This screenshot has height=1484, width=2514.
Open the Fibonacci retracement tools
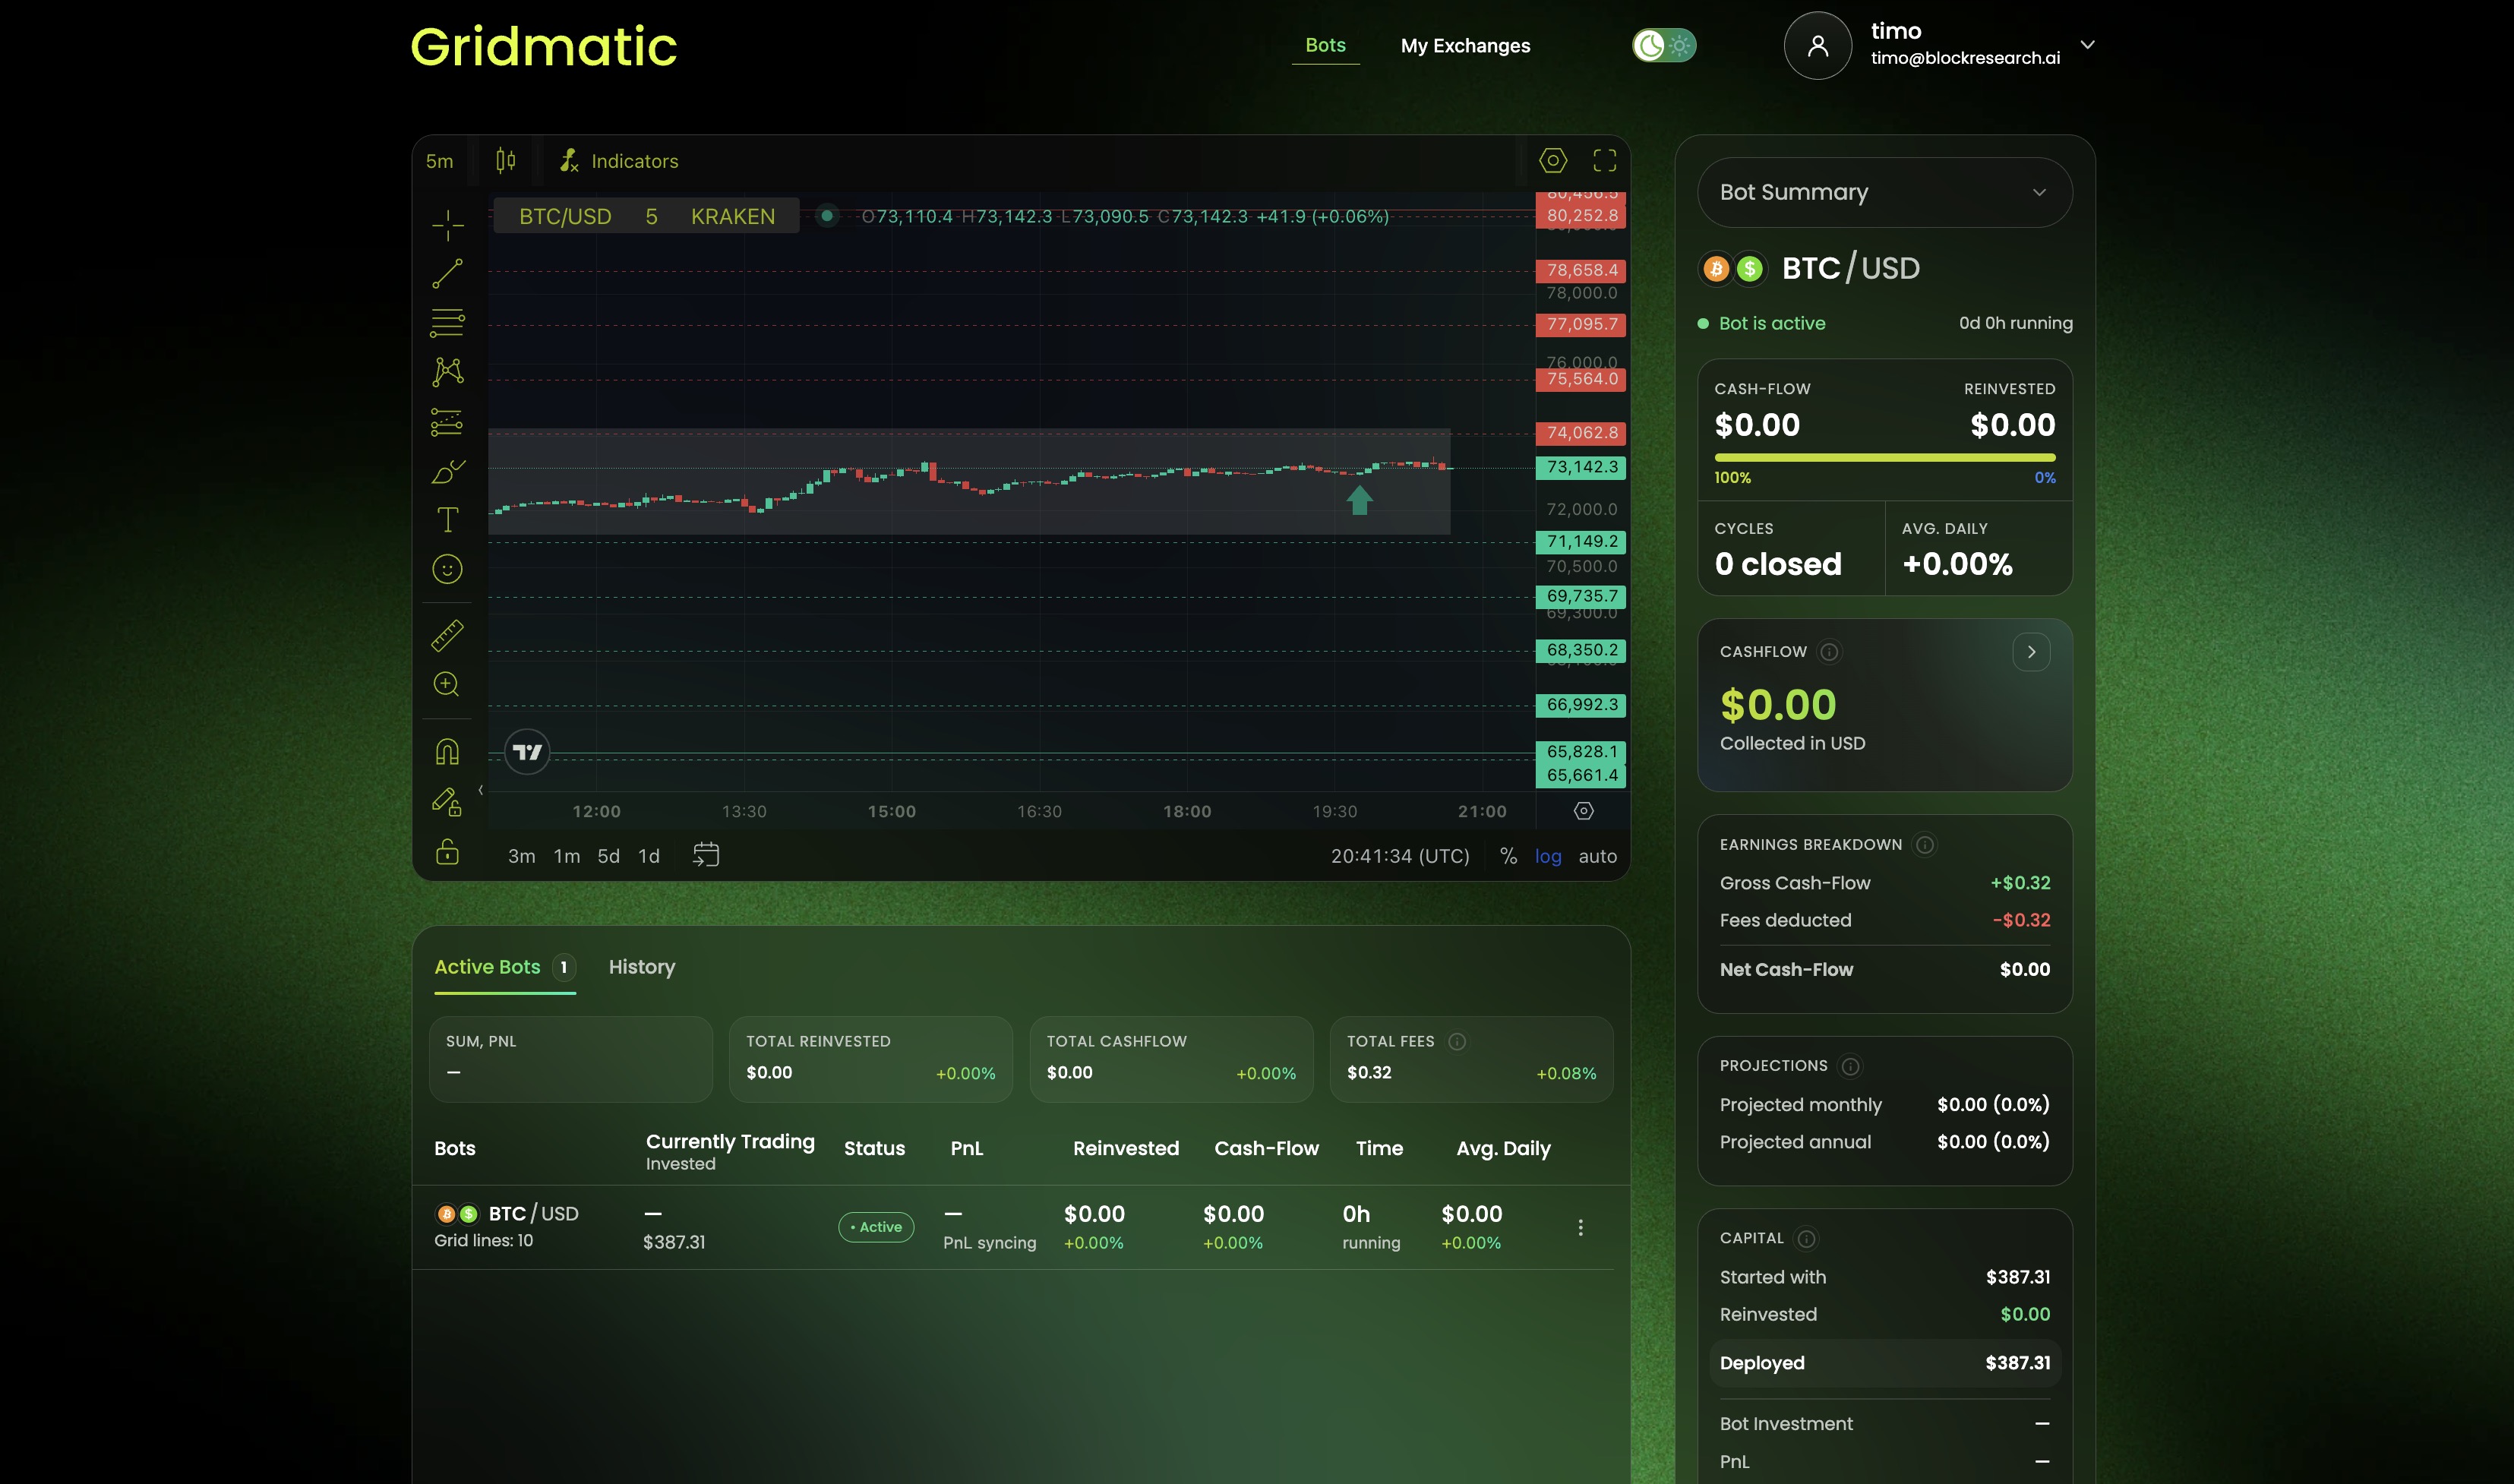447,322
